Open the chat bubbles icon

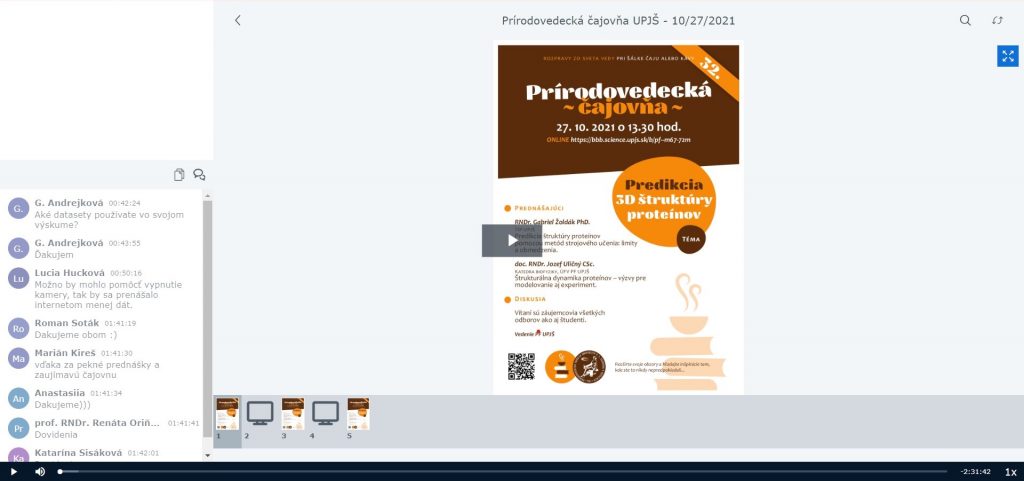click(x=199, y=174)
